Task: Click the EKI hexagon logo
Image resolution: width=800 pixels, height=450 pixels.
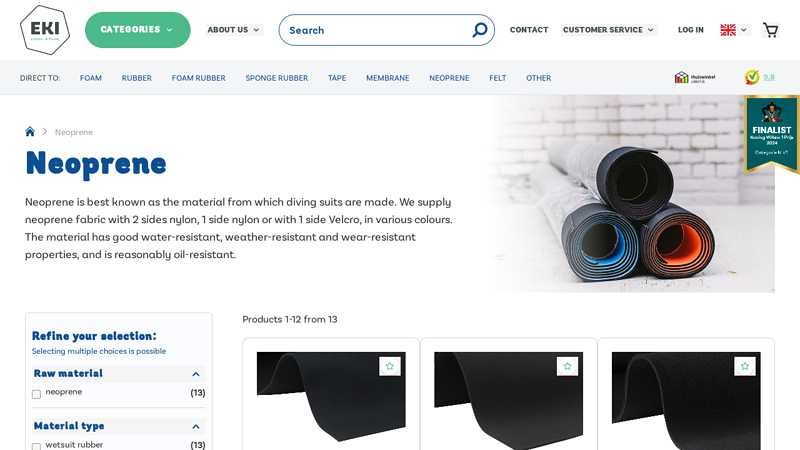Action: pyautogui.click(x=45, y=30)
